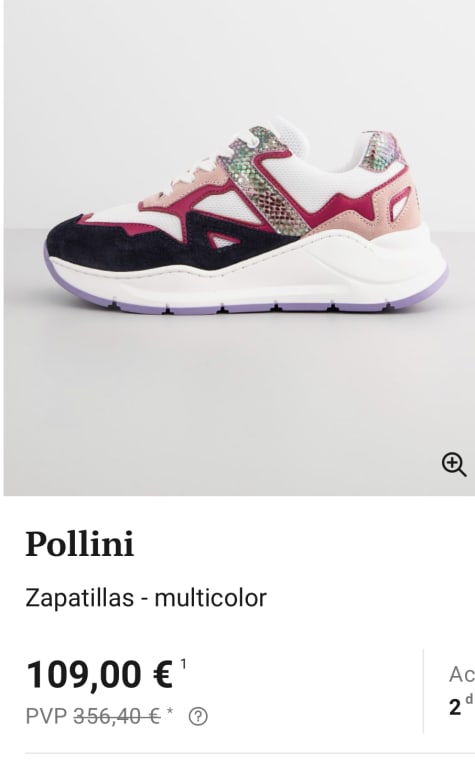Viewport: 475px width, 764px height.
Task: Open the sneaker product photo
Action: point(239,248)
